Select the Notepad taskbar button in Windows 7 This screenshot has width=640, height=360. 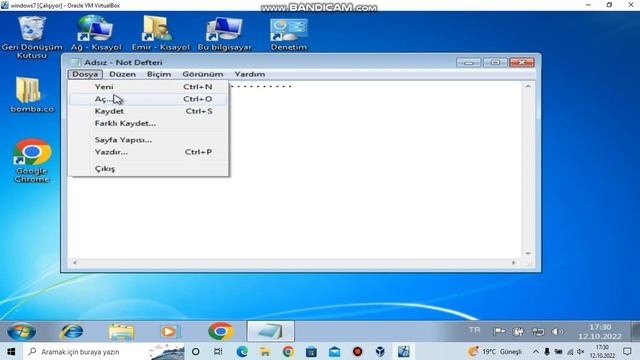(x=270, y=331)
